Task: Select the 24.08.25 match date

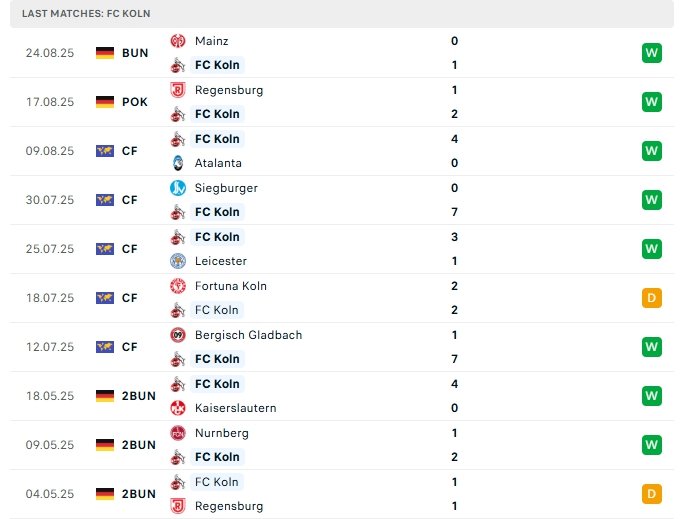Action: coord(50,53)
